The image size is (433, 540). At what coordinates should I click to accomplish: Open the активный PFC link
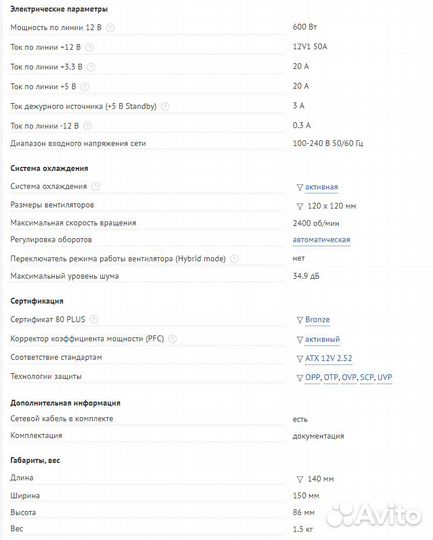322,339
